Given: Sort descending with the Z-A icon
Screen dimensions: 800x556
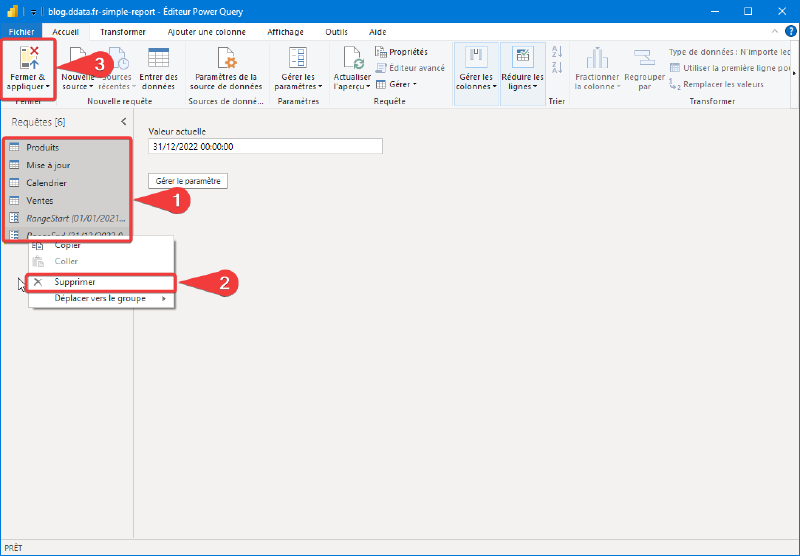Looking at the screenshot, I should coord(557,67).
